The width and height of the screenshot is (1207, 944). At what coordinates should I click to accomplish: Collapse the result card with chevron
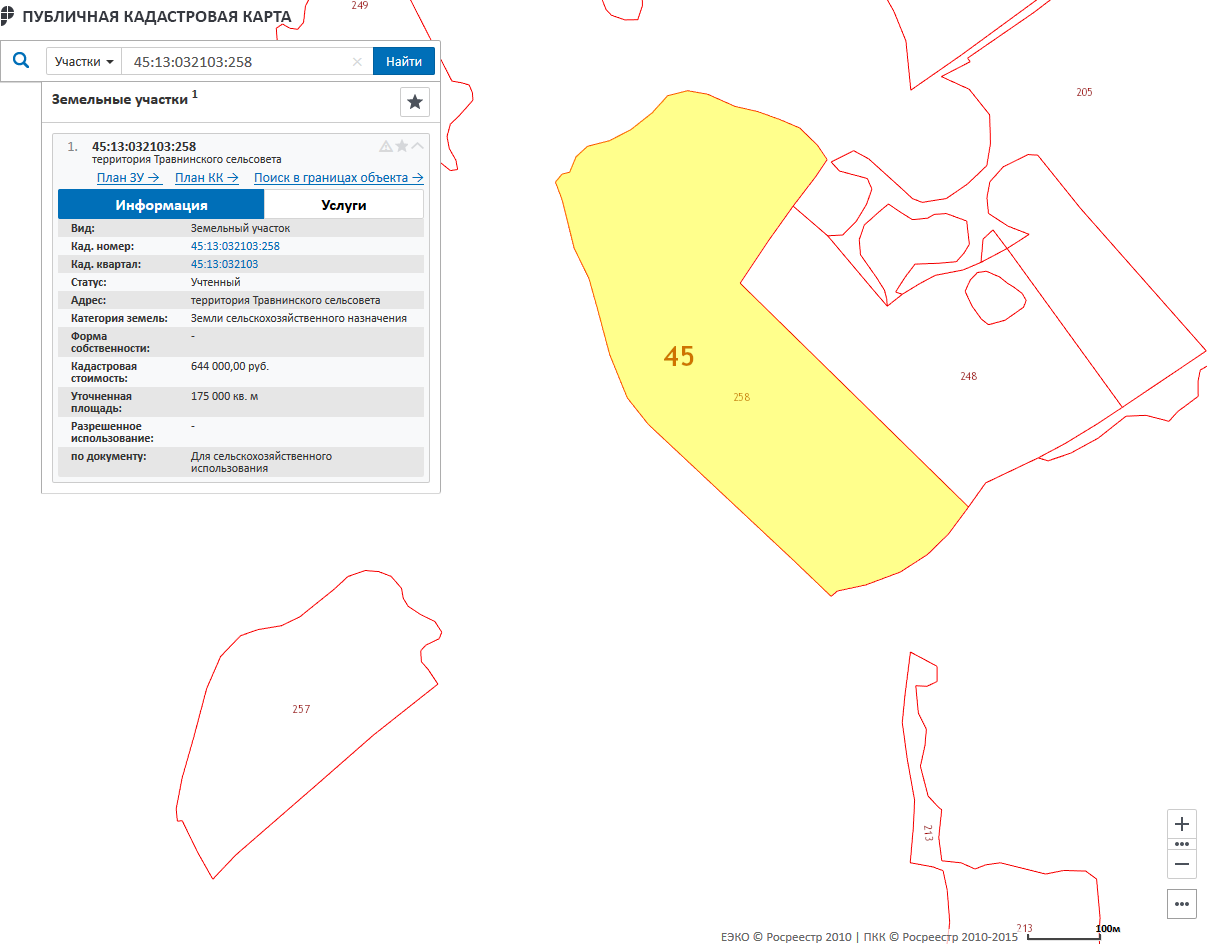pos(418,146)
